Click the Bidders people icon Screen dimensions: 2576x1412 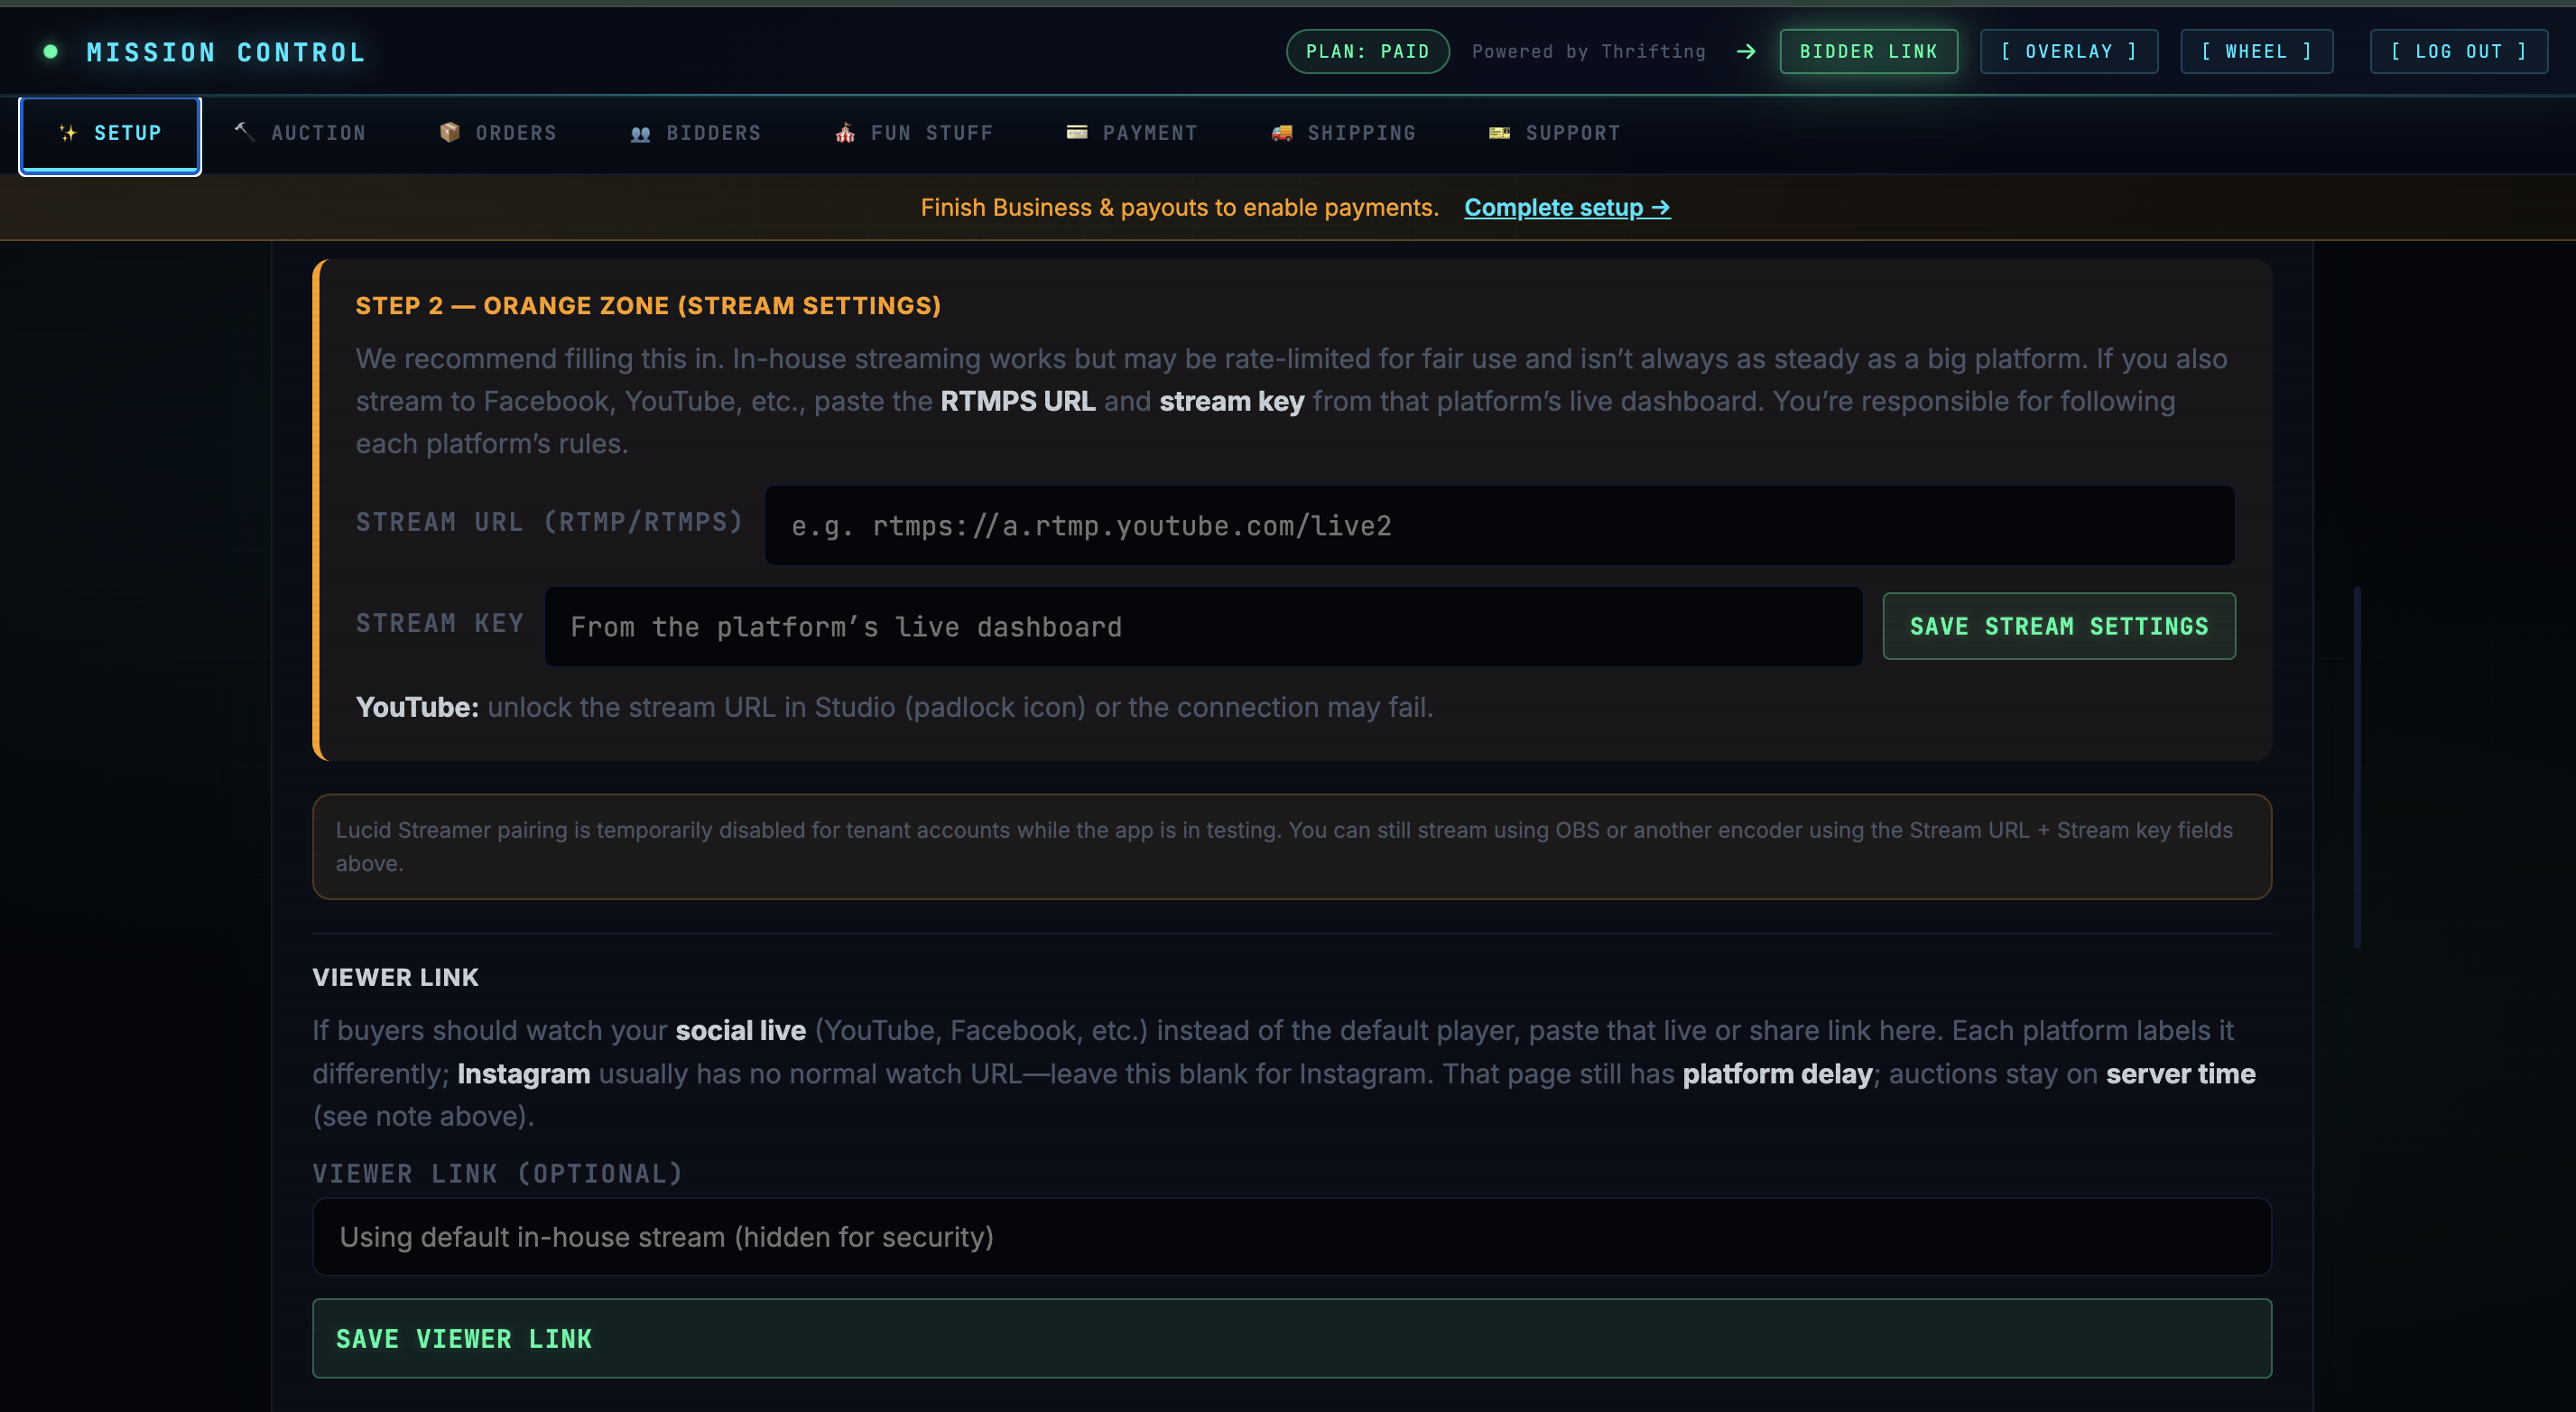point(641,131)
